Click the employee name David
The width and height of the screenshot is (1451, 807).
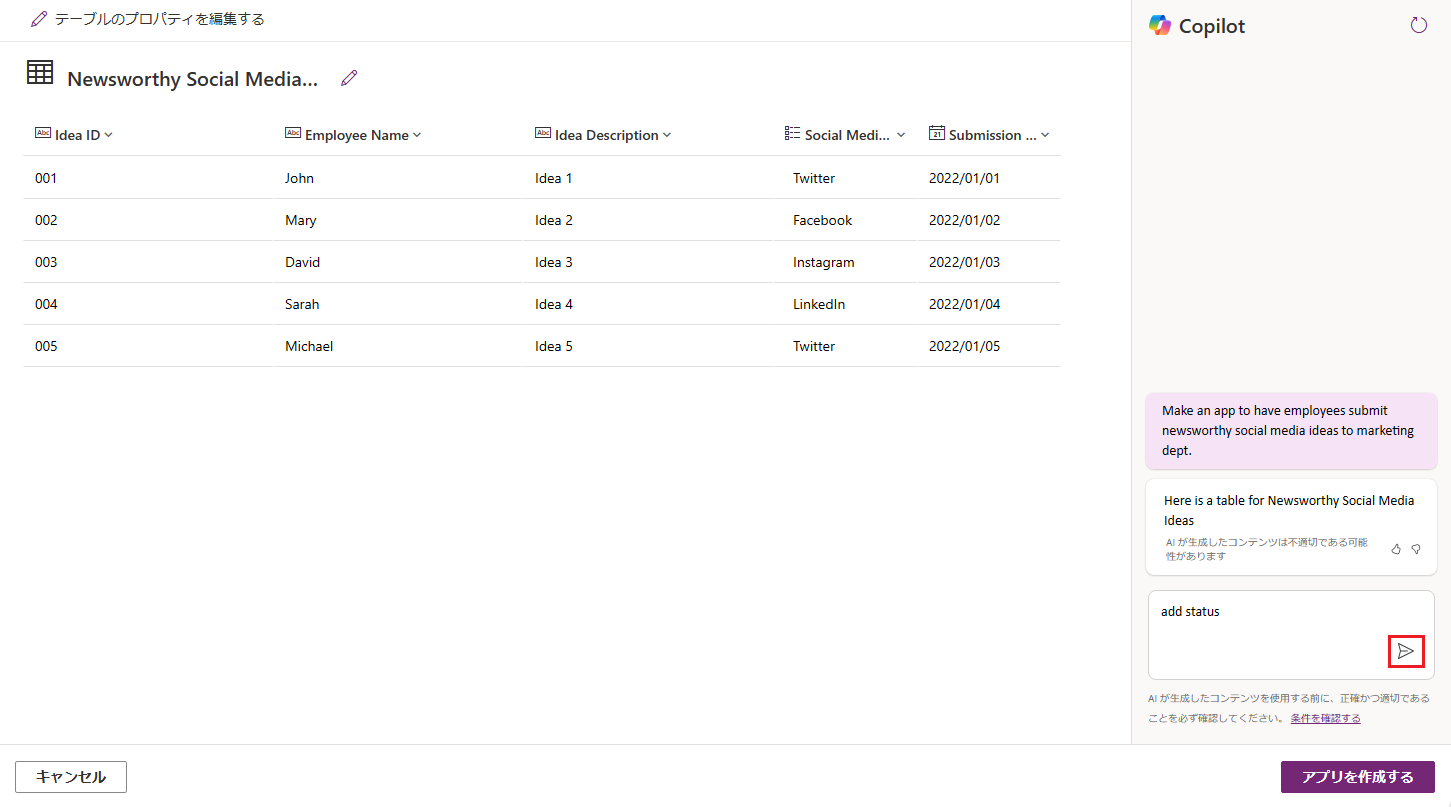coord(302,262)
